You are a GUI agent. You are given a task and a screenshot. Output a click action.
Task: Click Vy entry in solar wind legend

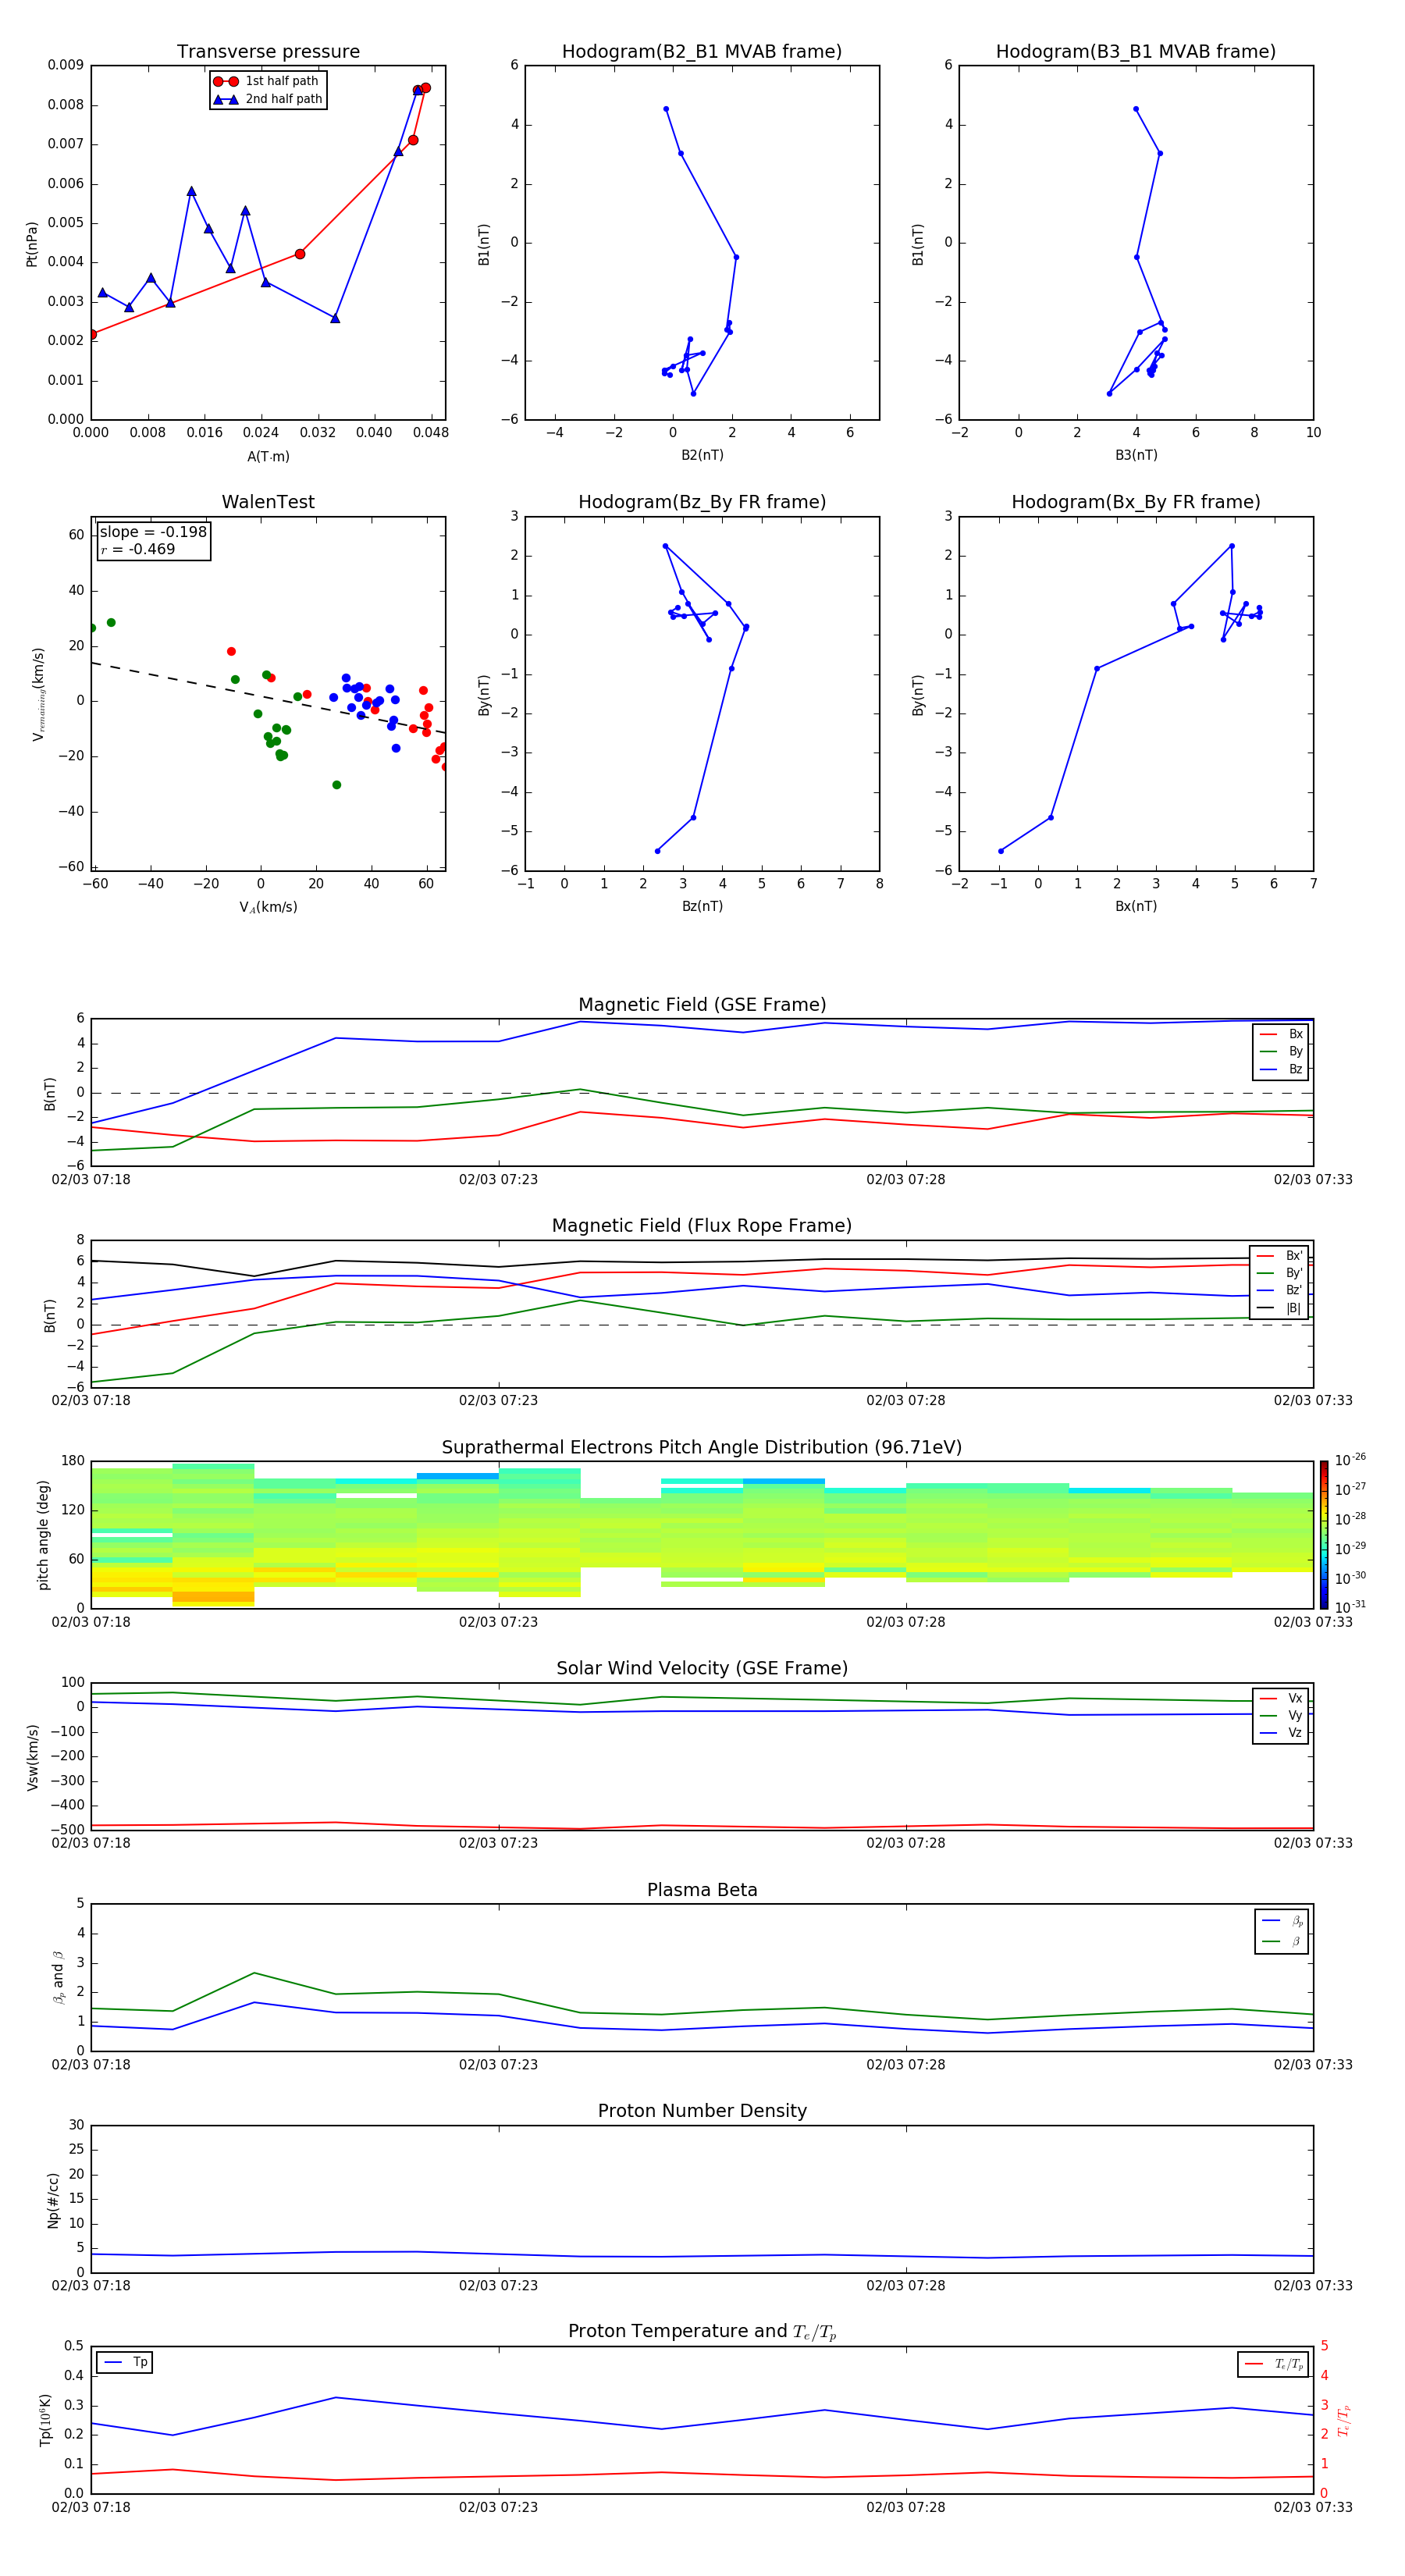point(1281,1715)
